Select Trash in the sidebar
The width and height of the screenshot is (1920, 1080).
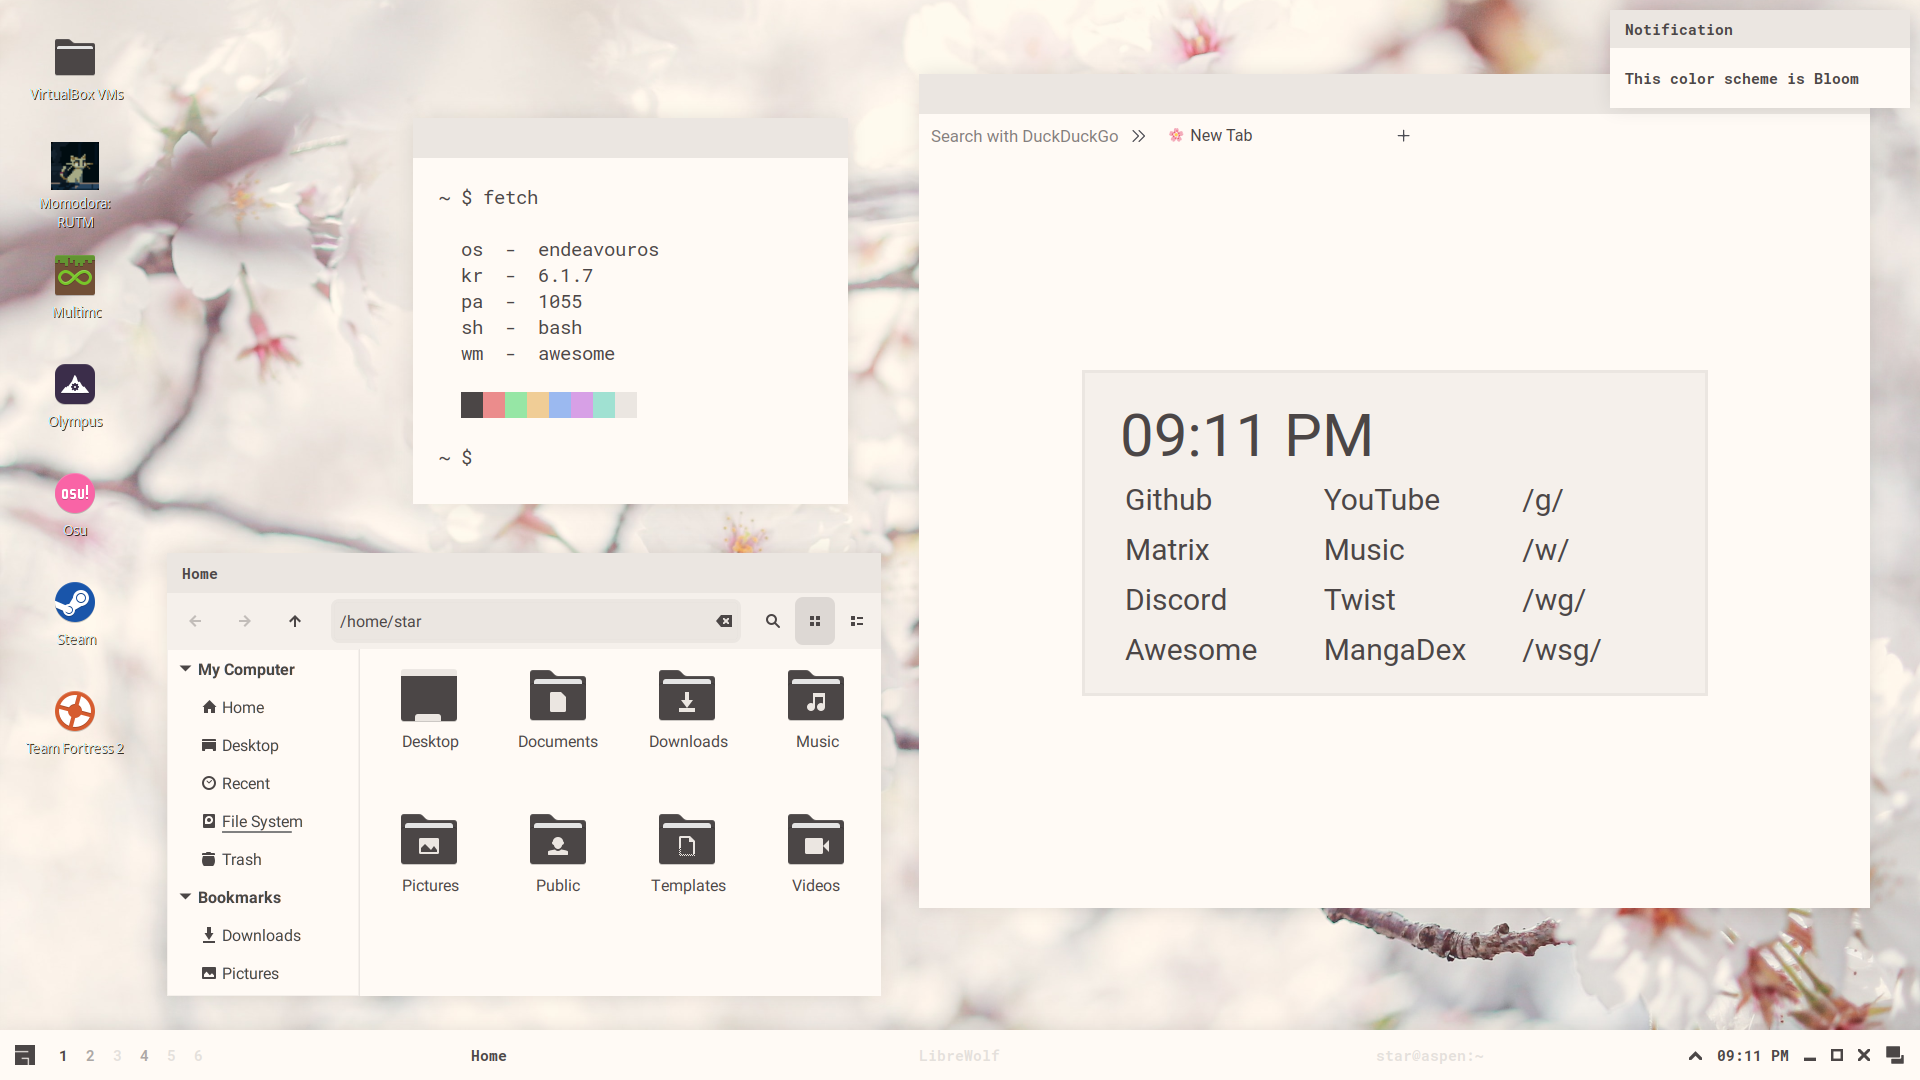(241, 859)
